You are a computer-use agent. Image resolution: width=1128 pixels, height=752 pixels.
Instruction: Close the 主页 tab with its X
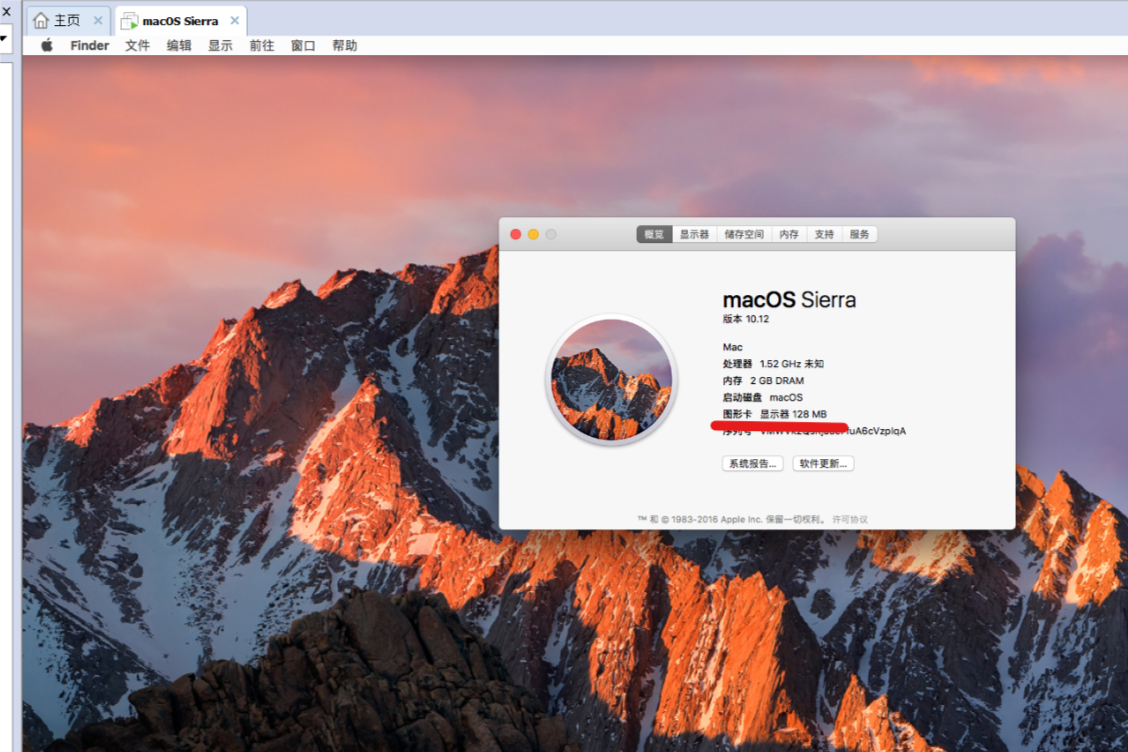[98, 21]
